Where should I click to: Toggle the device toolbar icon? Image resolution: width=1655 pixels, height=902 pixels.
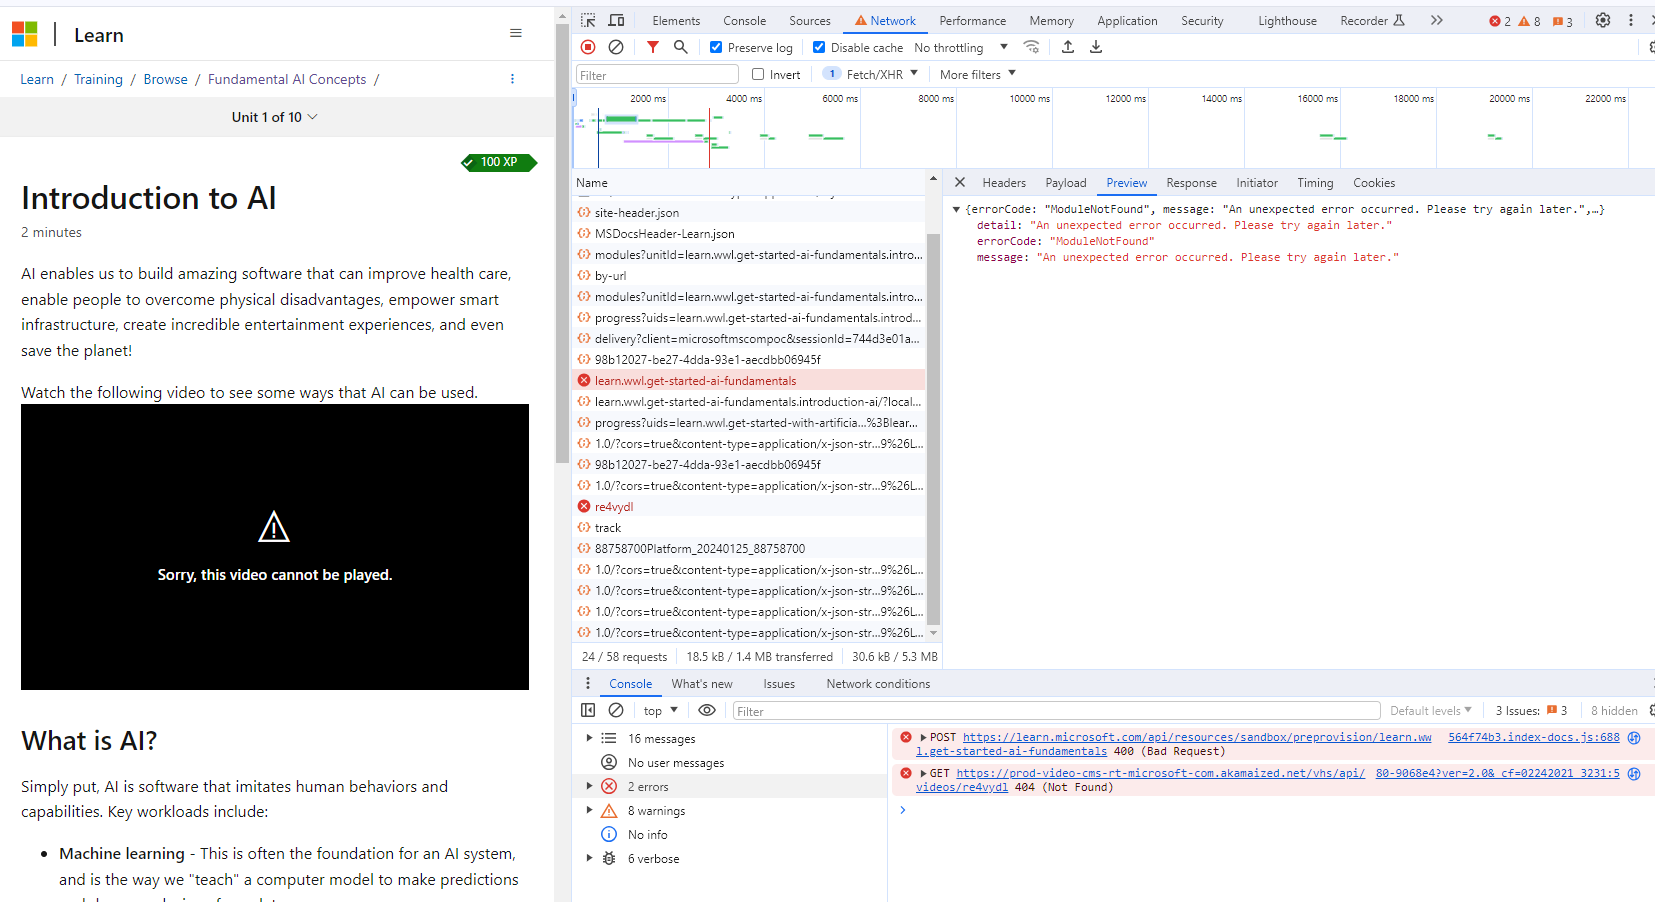coord(616,20)
